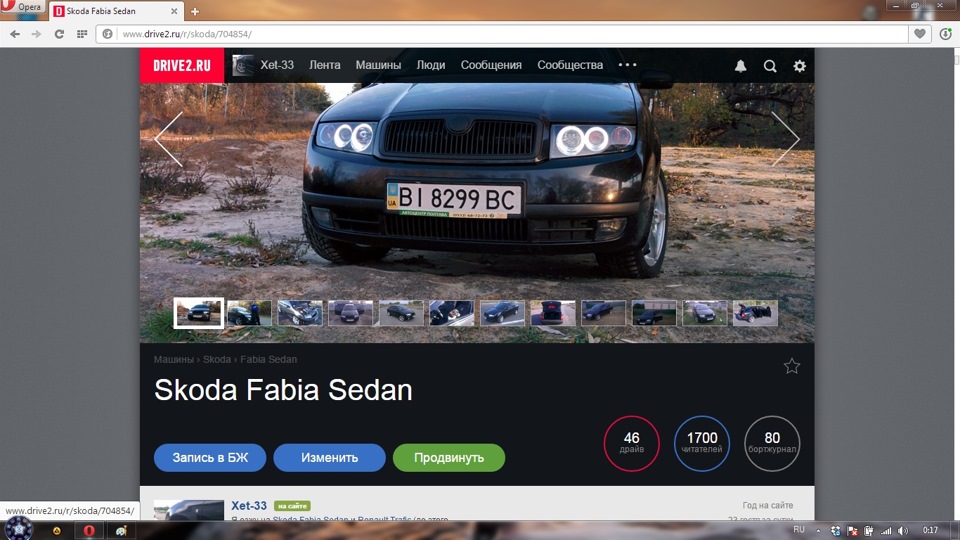Open the network signal tray icon
The image size is (960, 540).
tap(886, 531)
